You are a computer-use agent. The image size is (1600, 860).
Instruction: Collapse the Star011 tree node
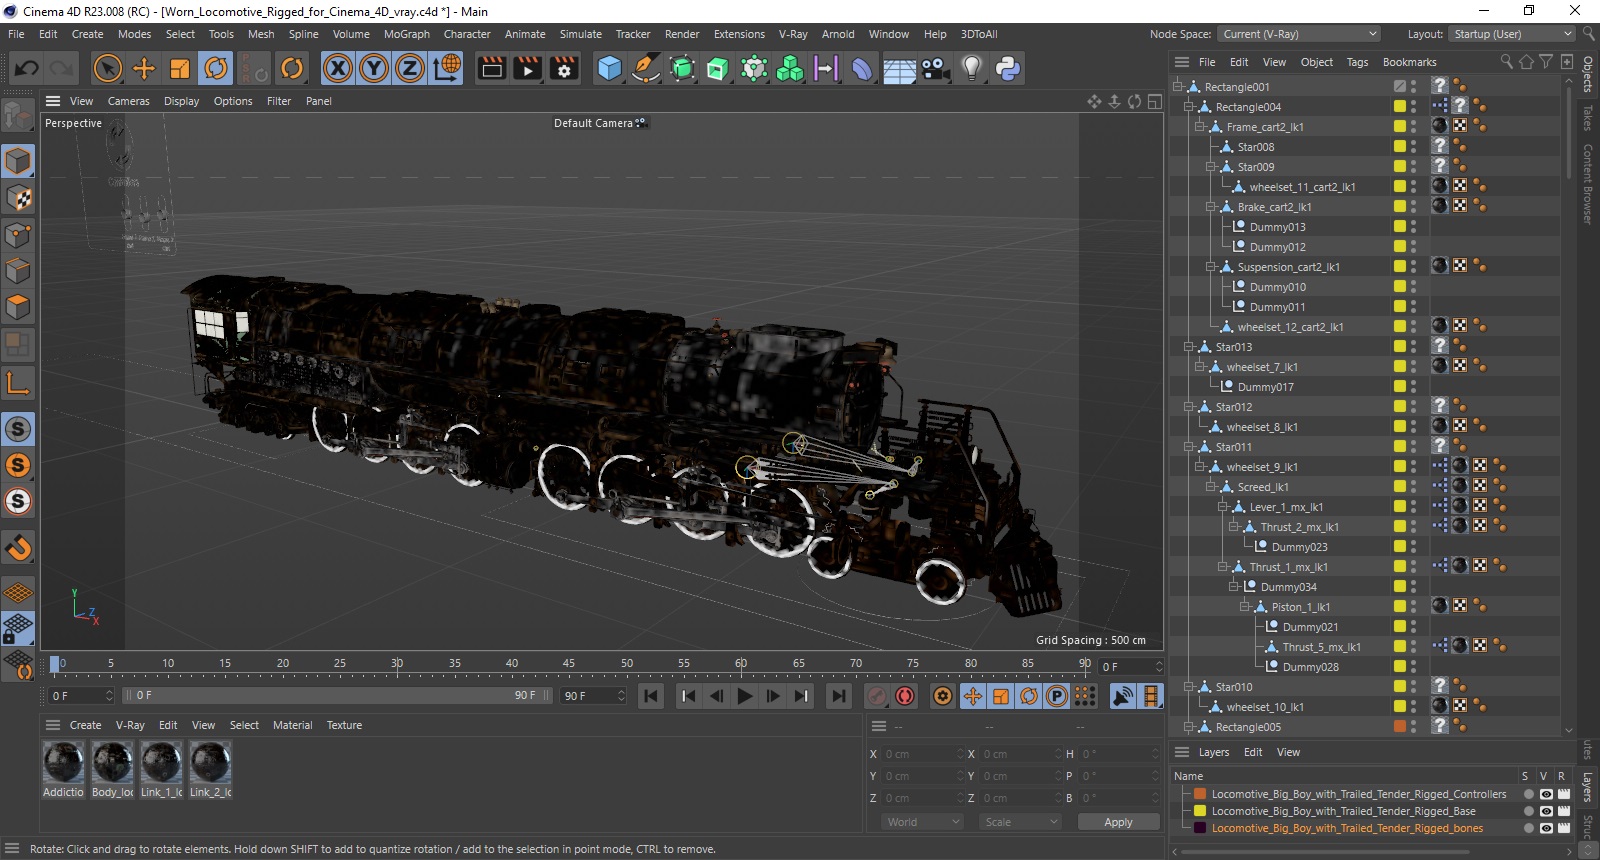1189,447
